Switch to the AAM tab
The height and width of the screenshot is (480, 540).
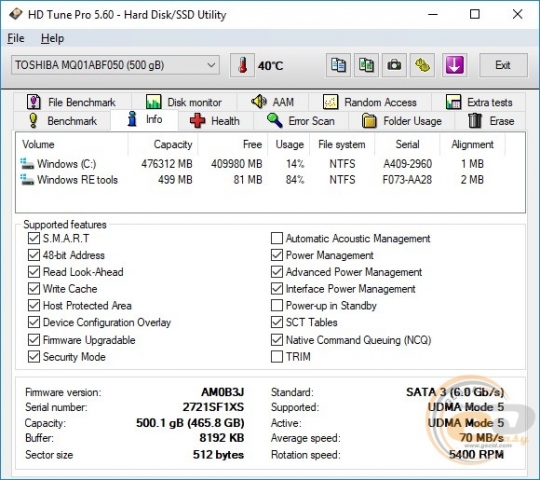(272, 102)
